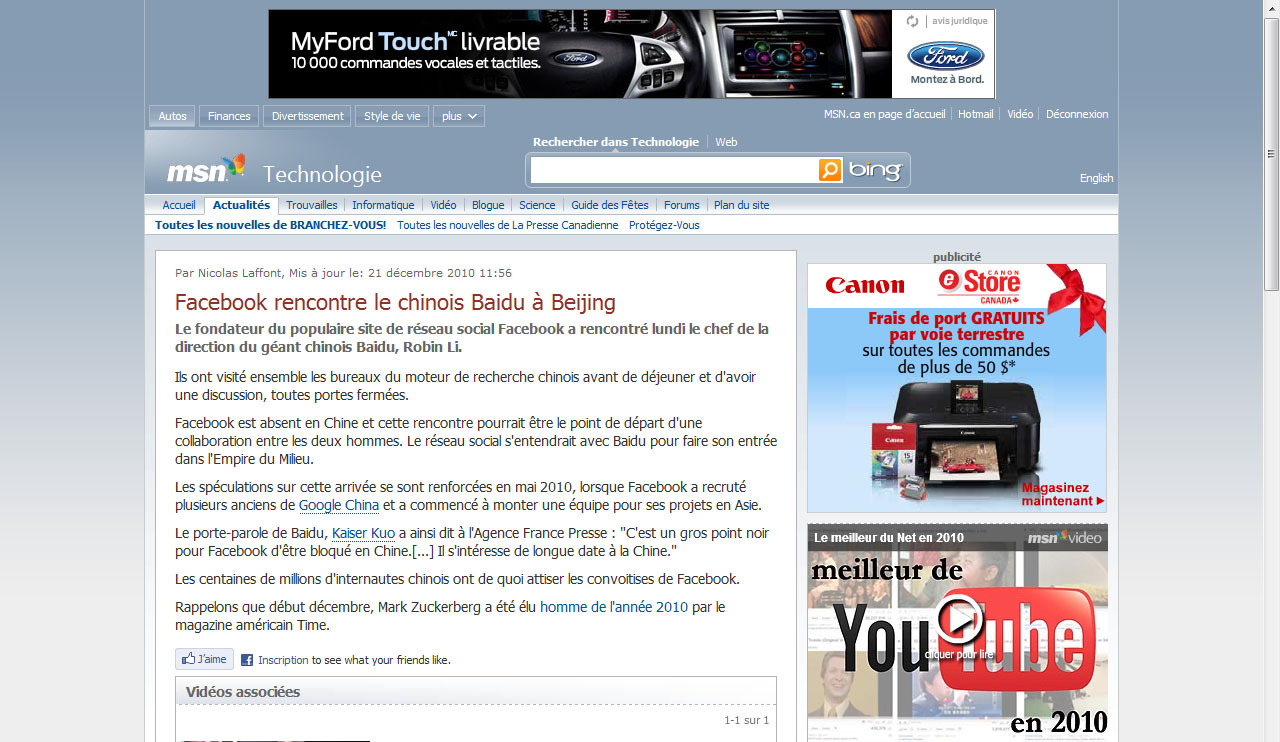Open the Autos channel tab
Viewport: 1280px width, 742px height.
pos(172,116)
